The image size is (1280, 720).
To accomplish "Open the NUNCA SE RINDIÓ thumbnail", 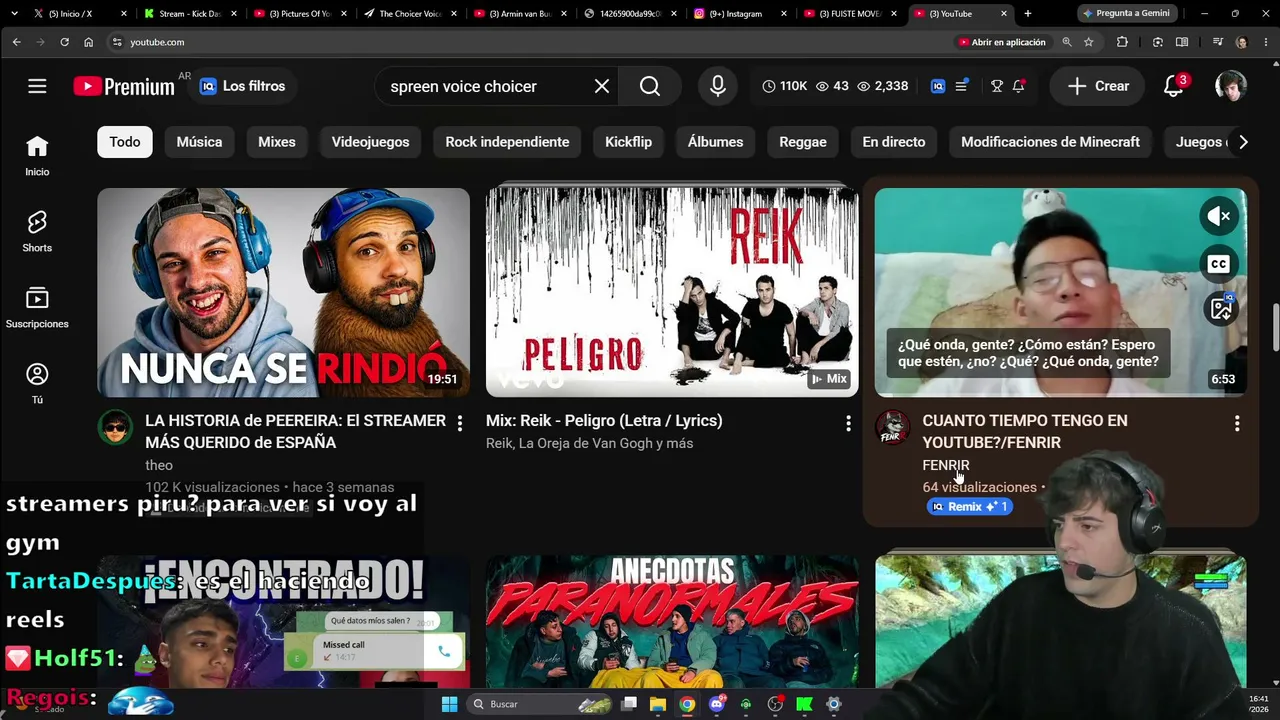I will tap(283, 292).
